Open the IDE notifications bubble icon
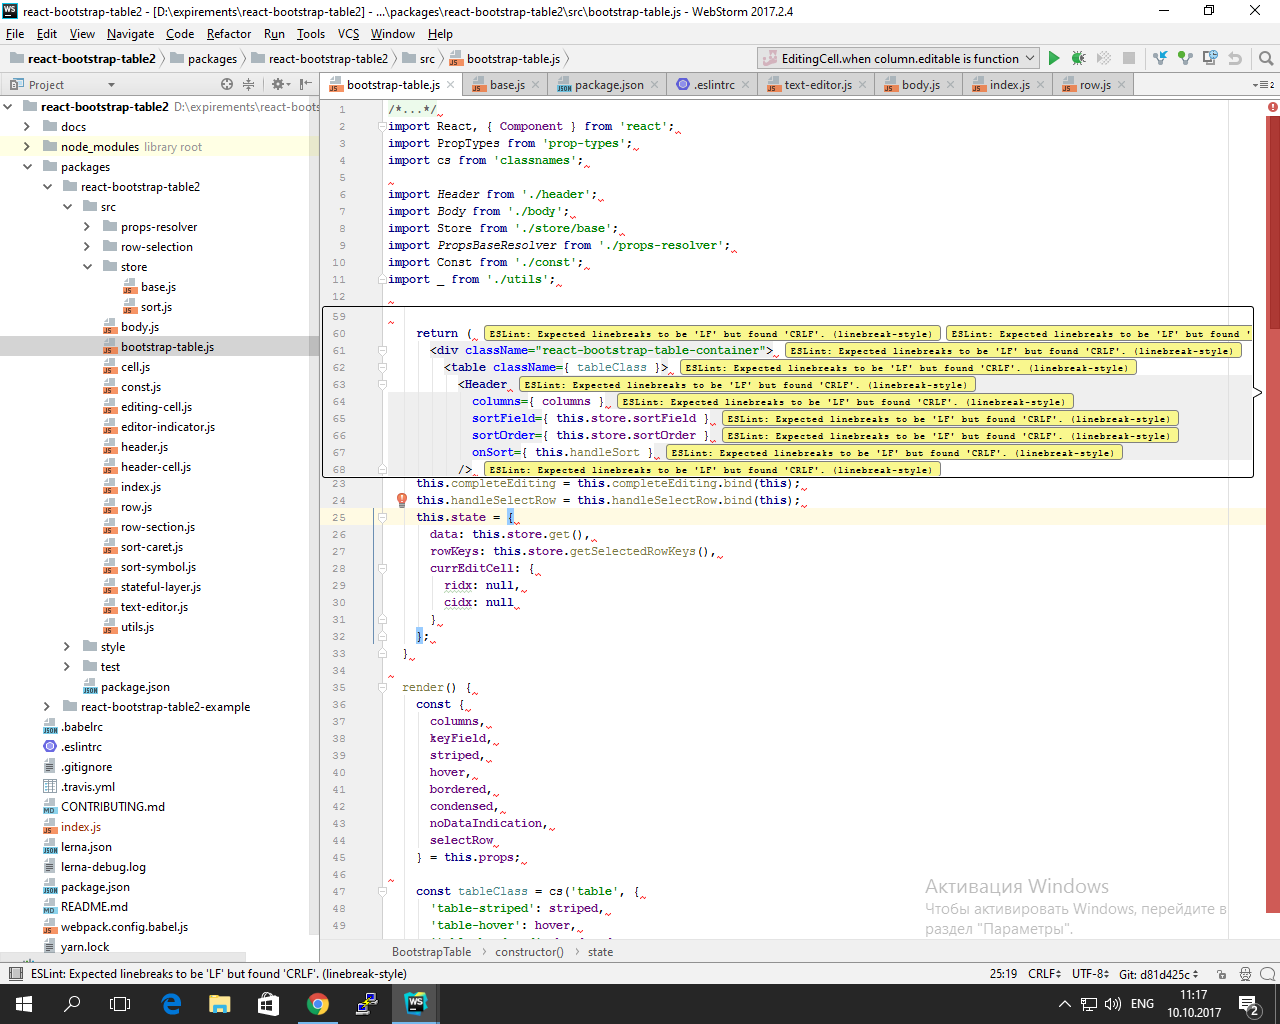The width and height of the screenshot is (1280, 1024). click(1267, 974)
